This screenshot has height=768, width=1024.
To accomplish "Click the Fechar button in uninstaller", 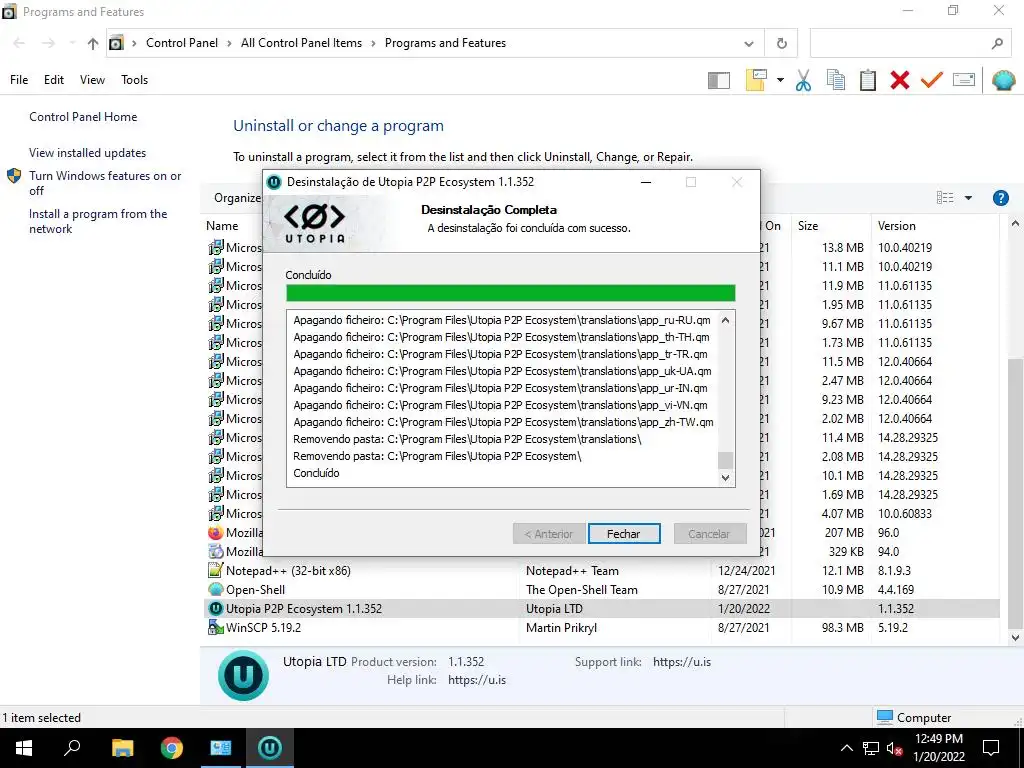I will tap(624, 534).
